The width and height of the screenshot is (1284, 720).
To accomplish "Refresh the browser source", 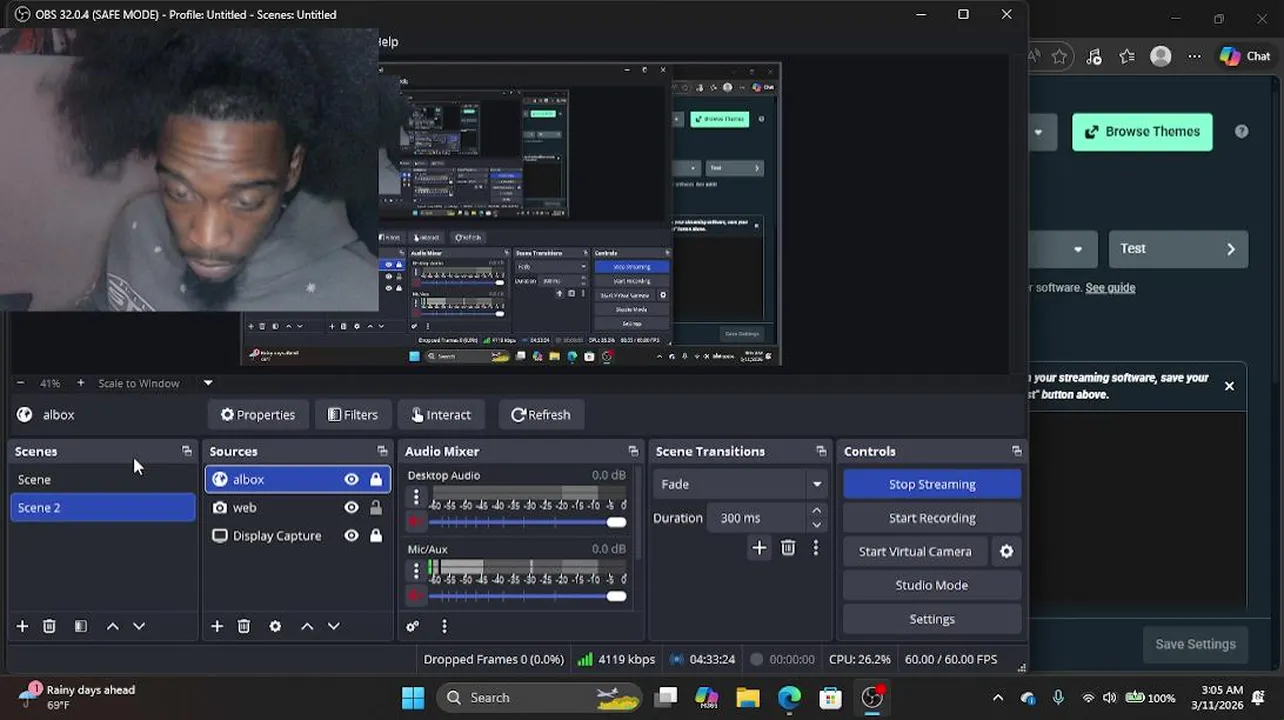I will pos(541,414).
